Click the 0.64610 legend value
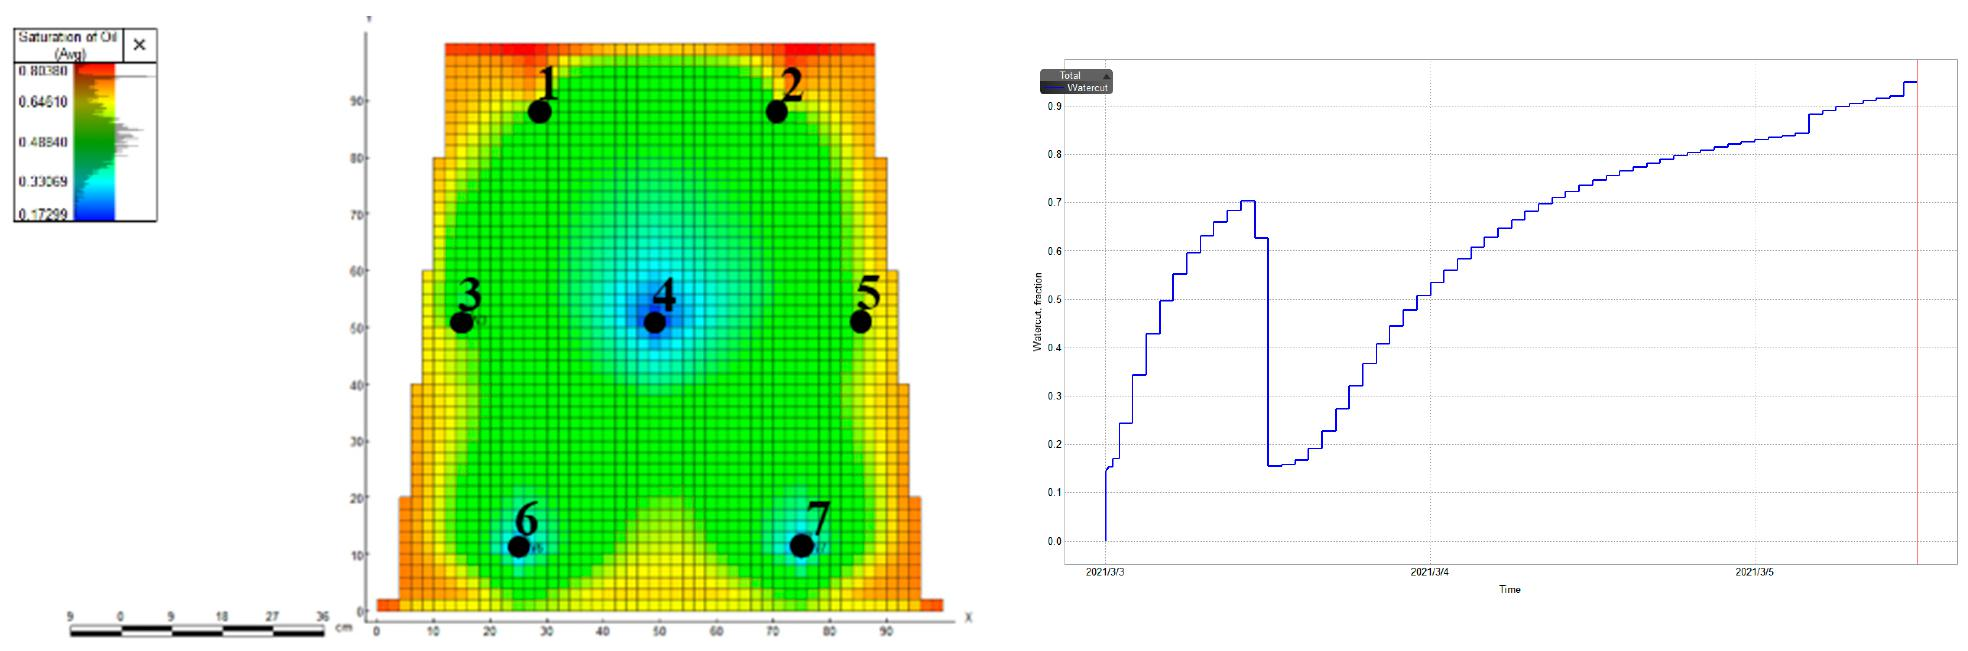The height and width of the screenshot is (651, 1968). point(43,102)
